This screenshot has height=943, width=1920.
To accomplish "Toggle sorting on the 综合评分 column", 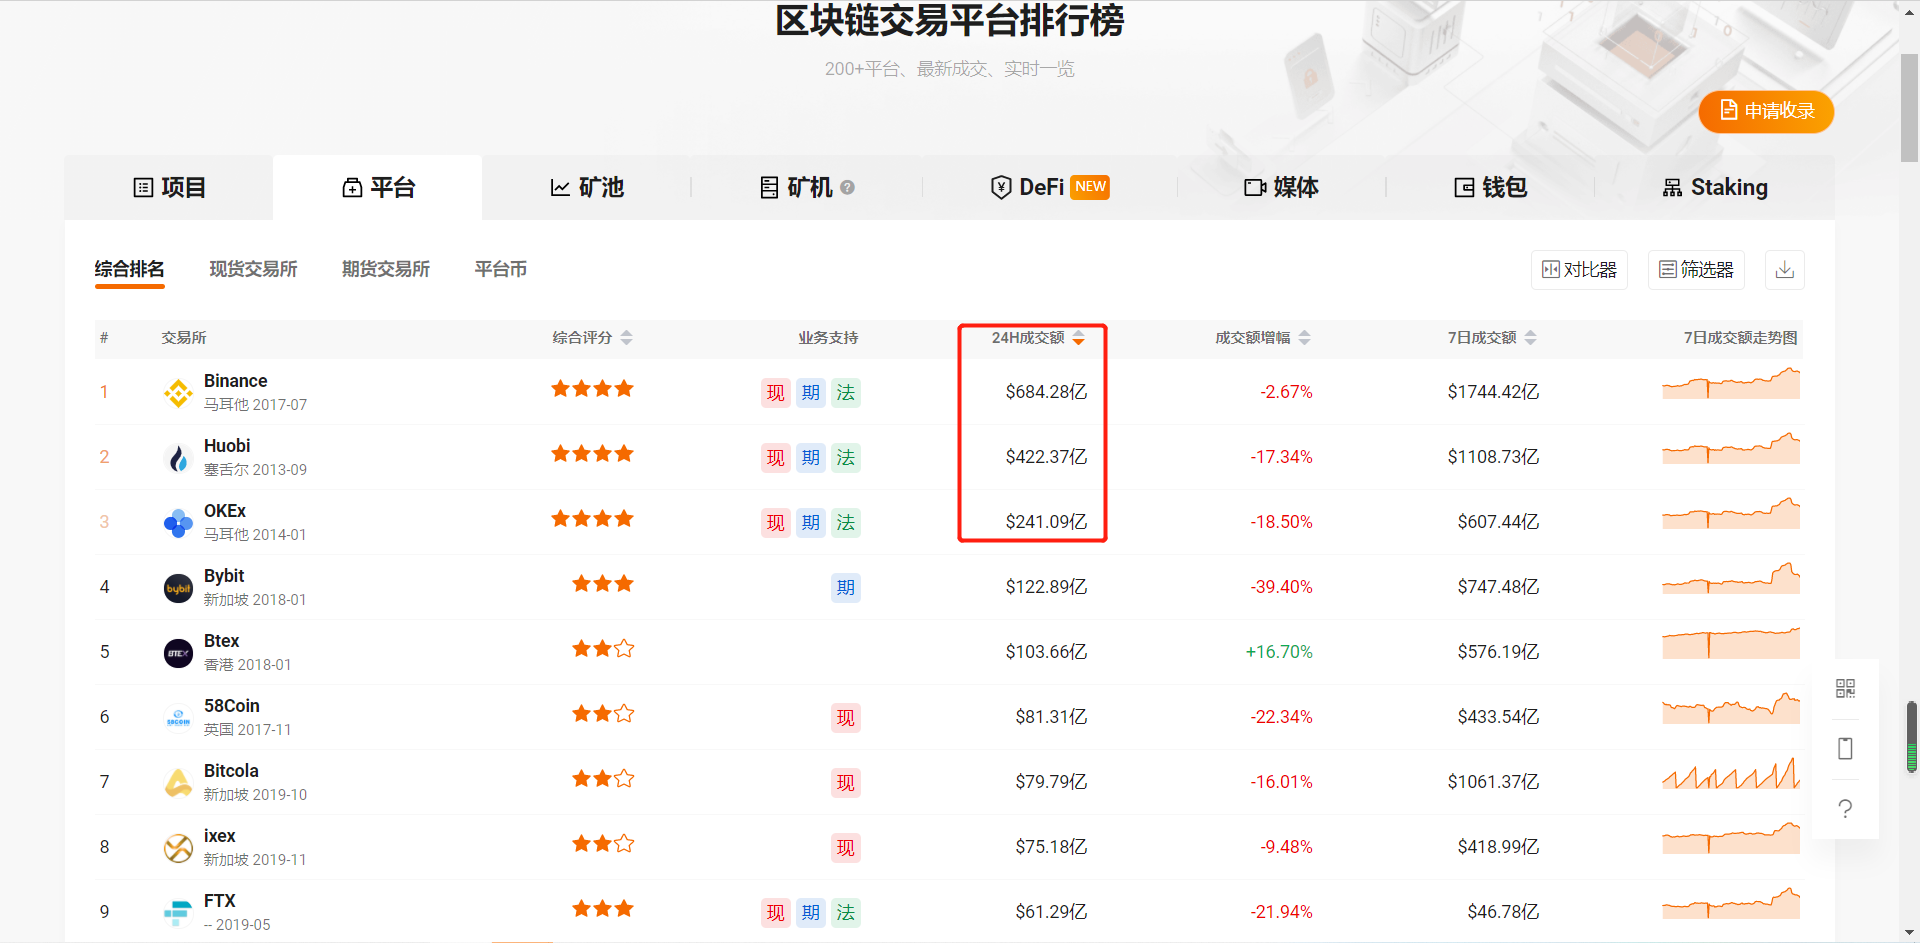I will [x=627, y=337].
